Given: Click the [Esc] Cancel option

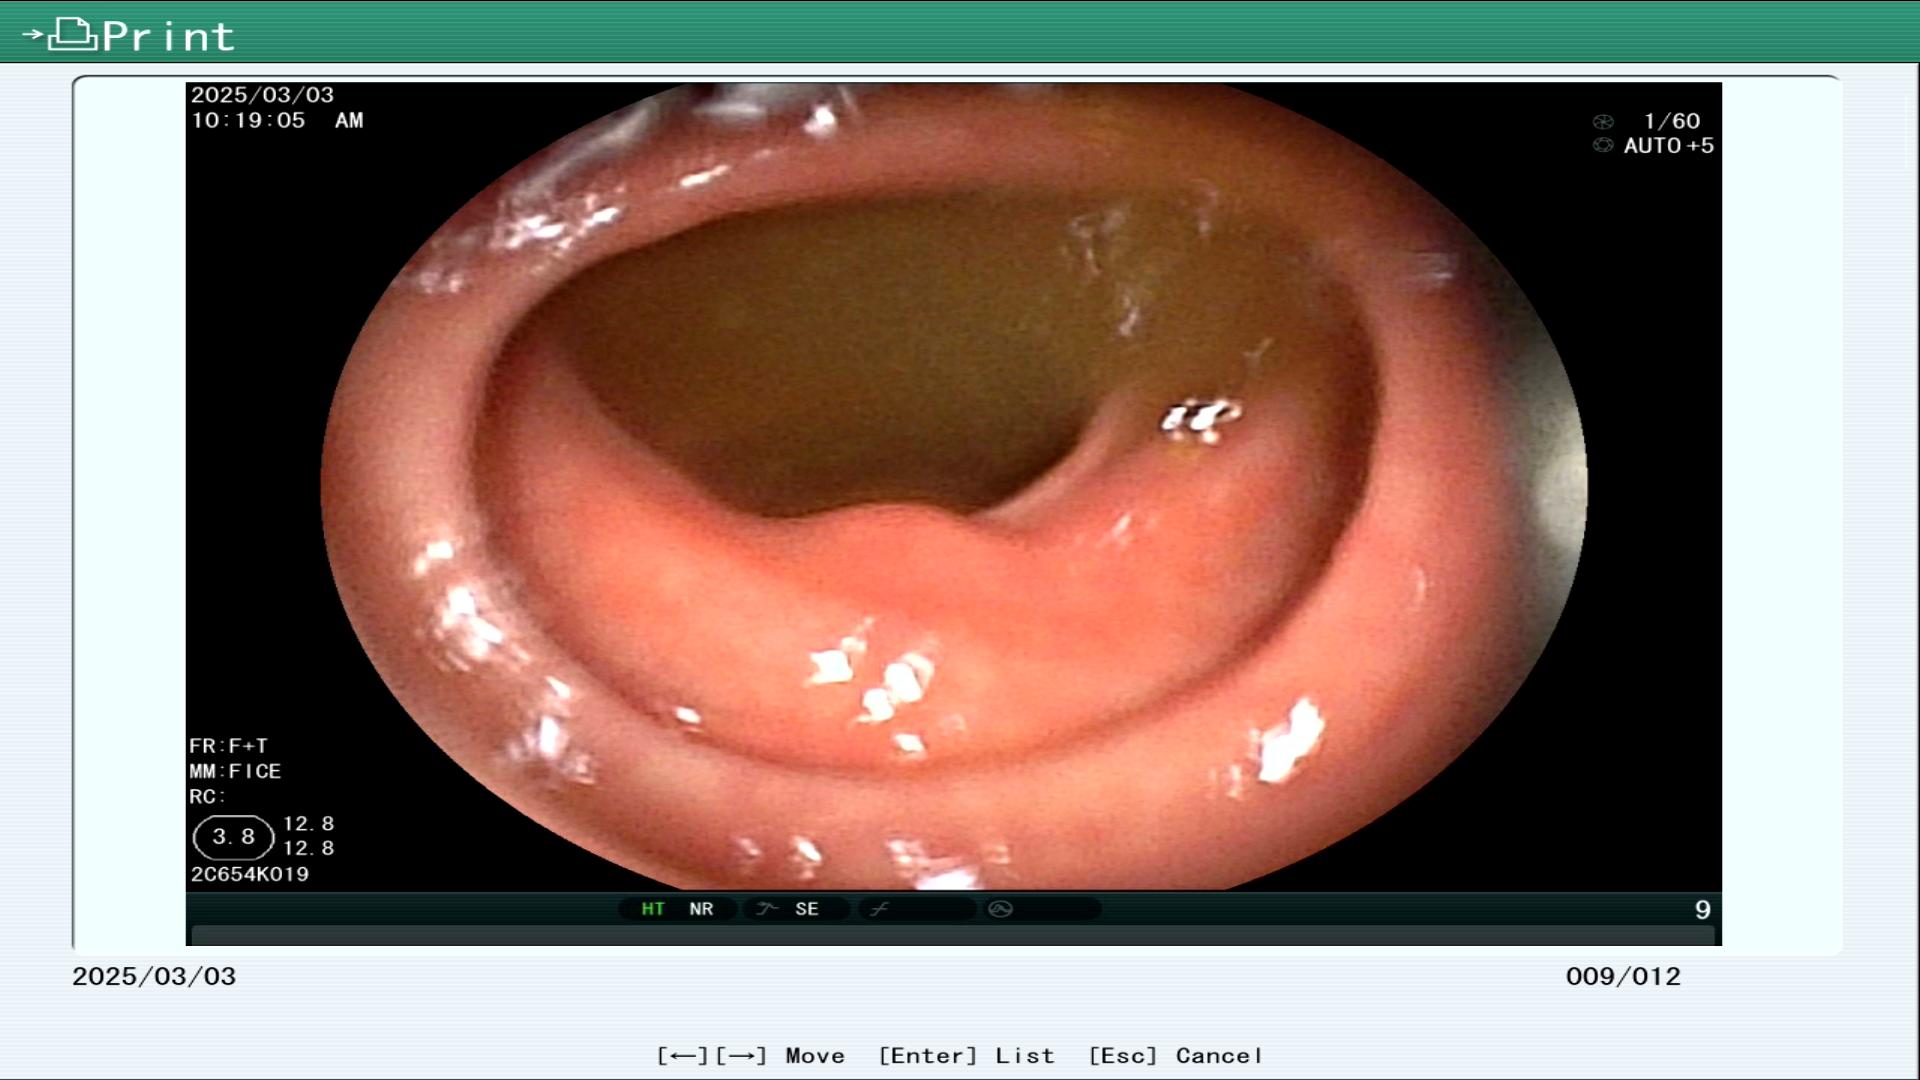Looking at the screenshot, I should pyautogui.click(x=1175, y=1056).
